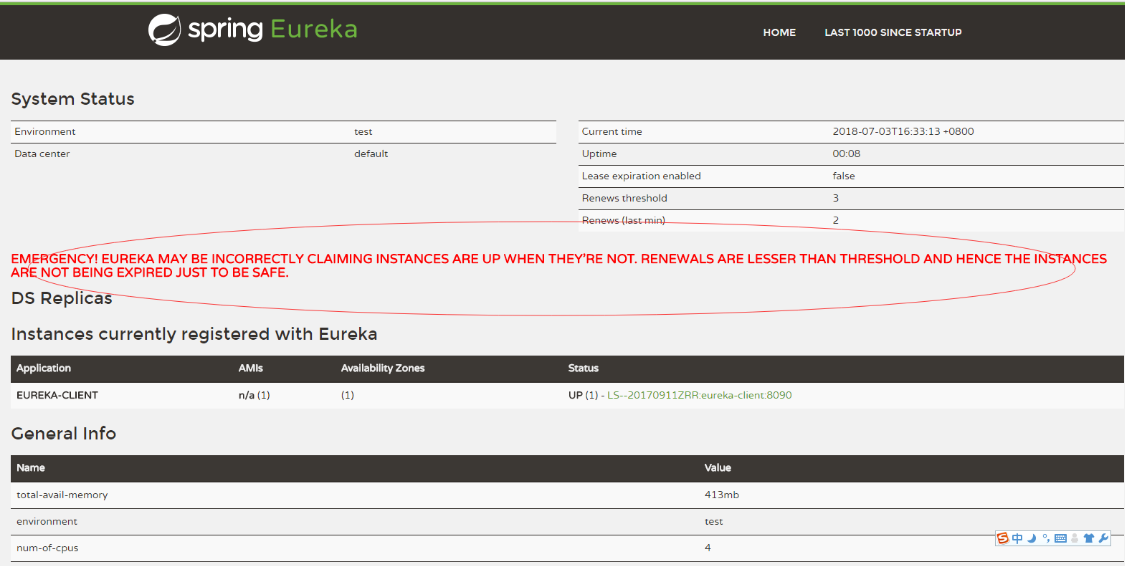Click the Name column header in General Info
The image size is (1125, 566).
click(31, 468)
